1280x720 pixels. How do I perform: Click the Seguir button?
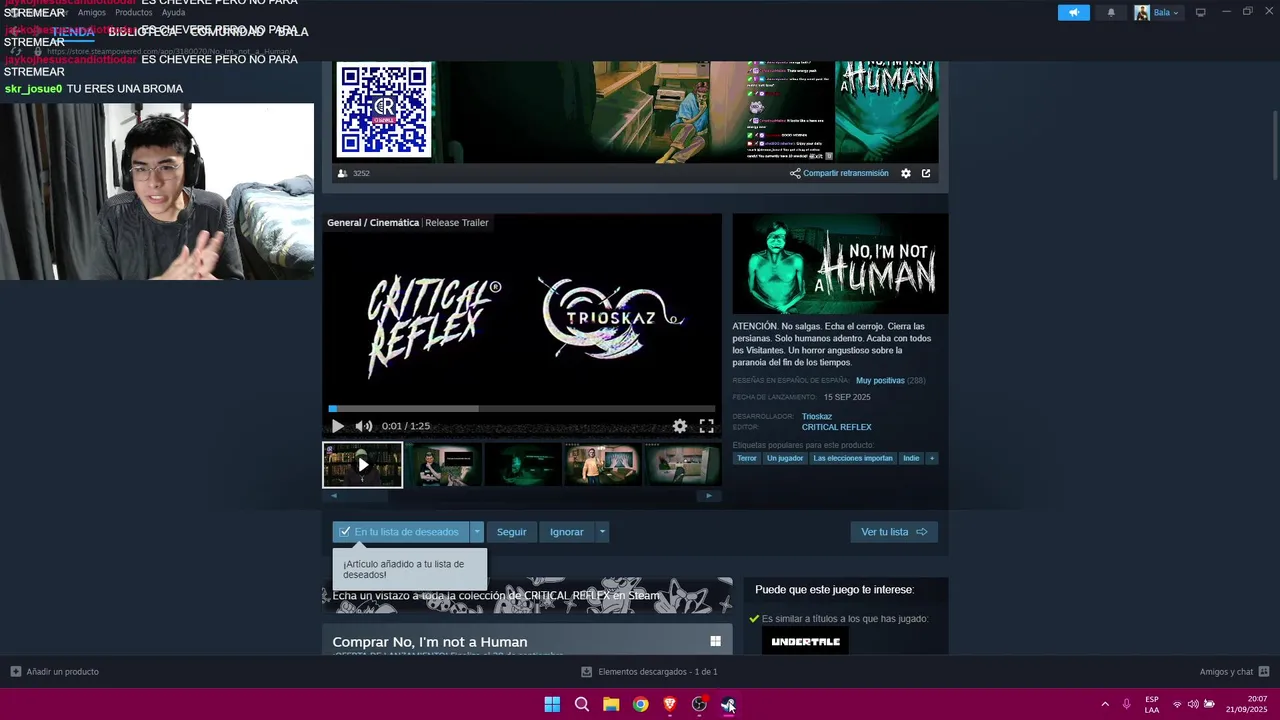tap(511, 532)
